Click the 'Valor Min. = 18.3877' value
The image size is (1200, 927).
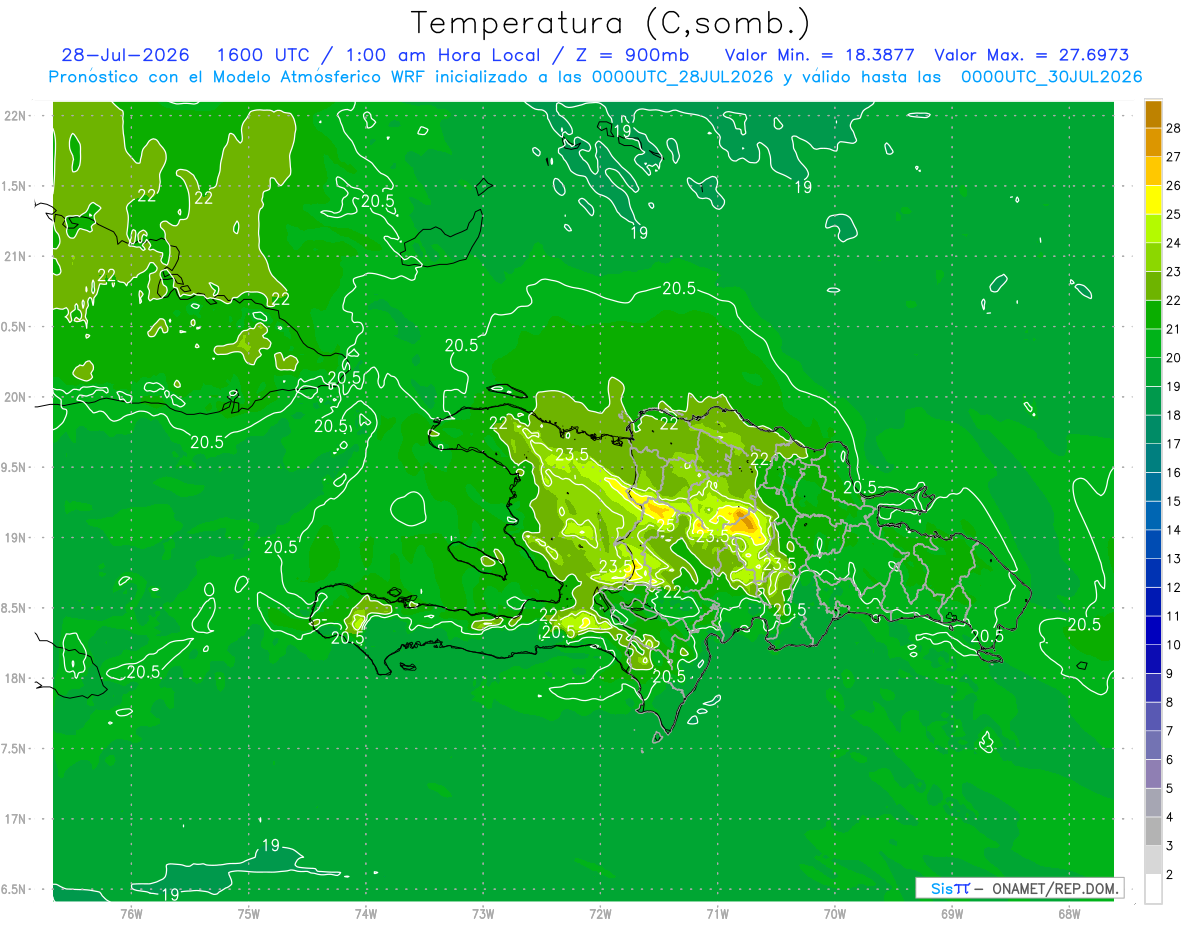pos(819,55)
